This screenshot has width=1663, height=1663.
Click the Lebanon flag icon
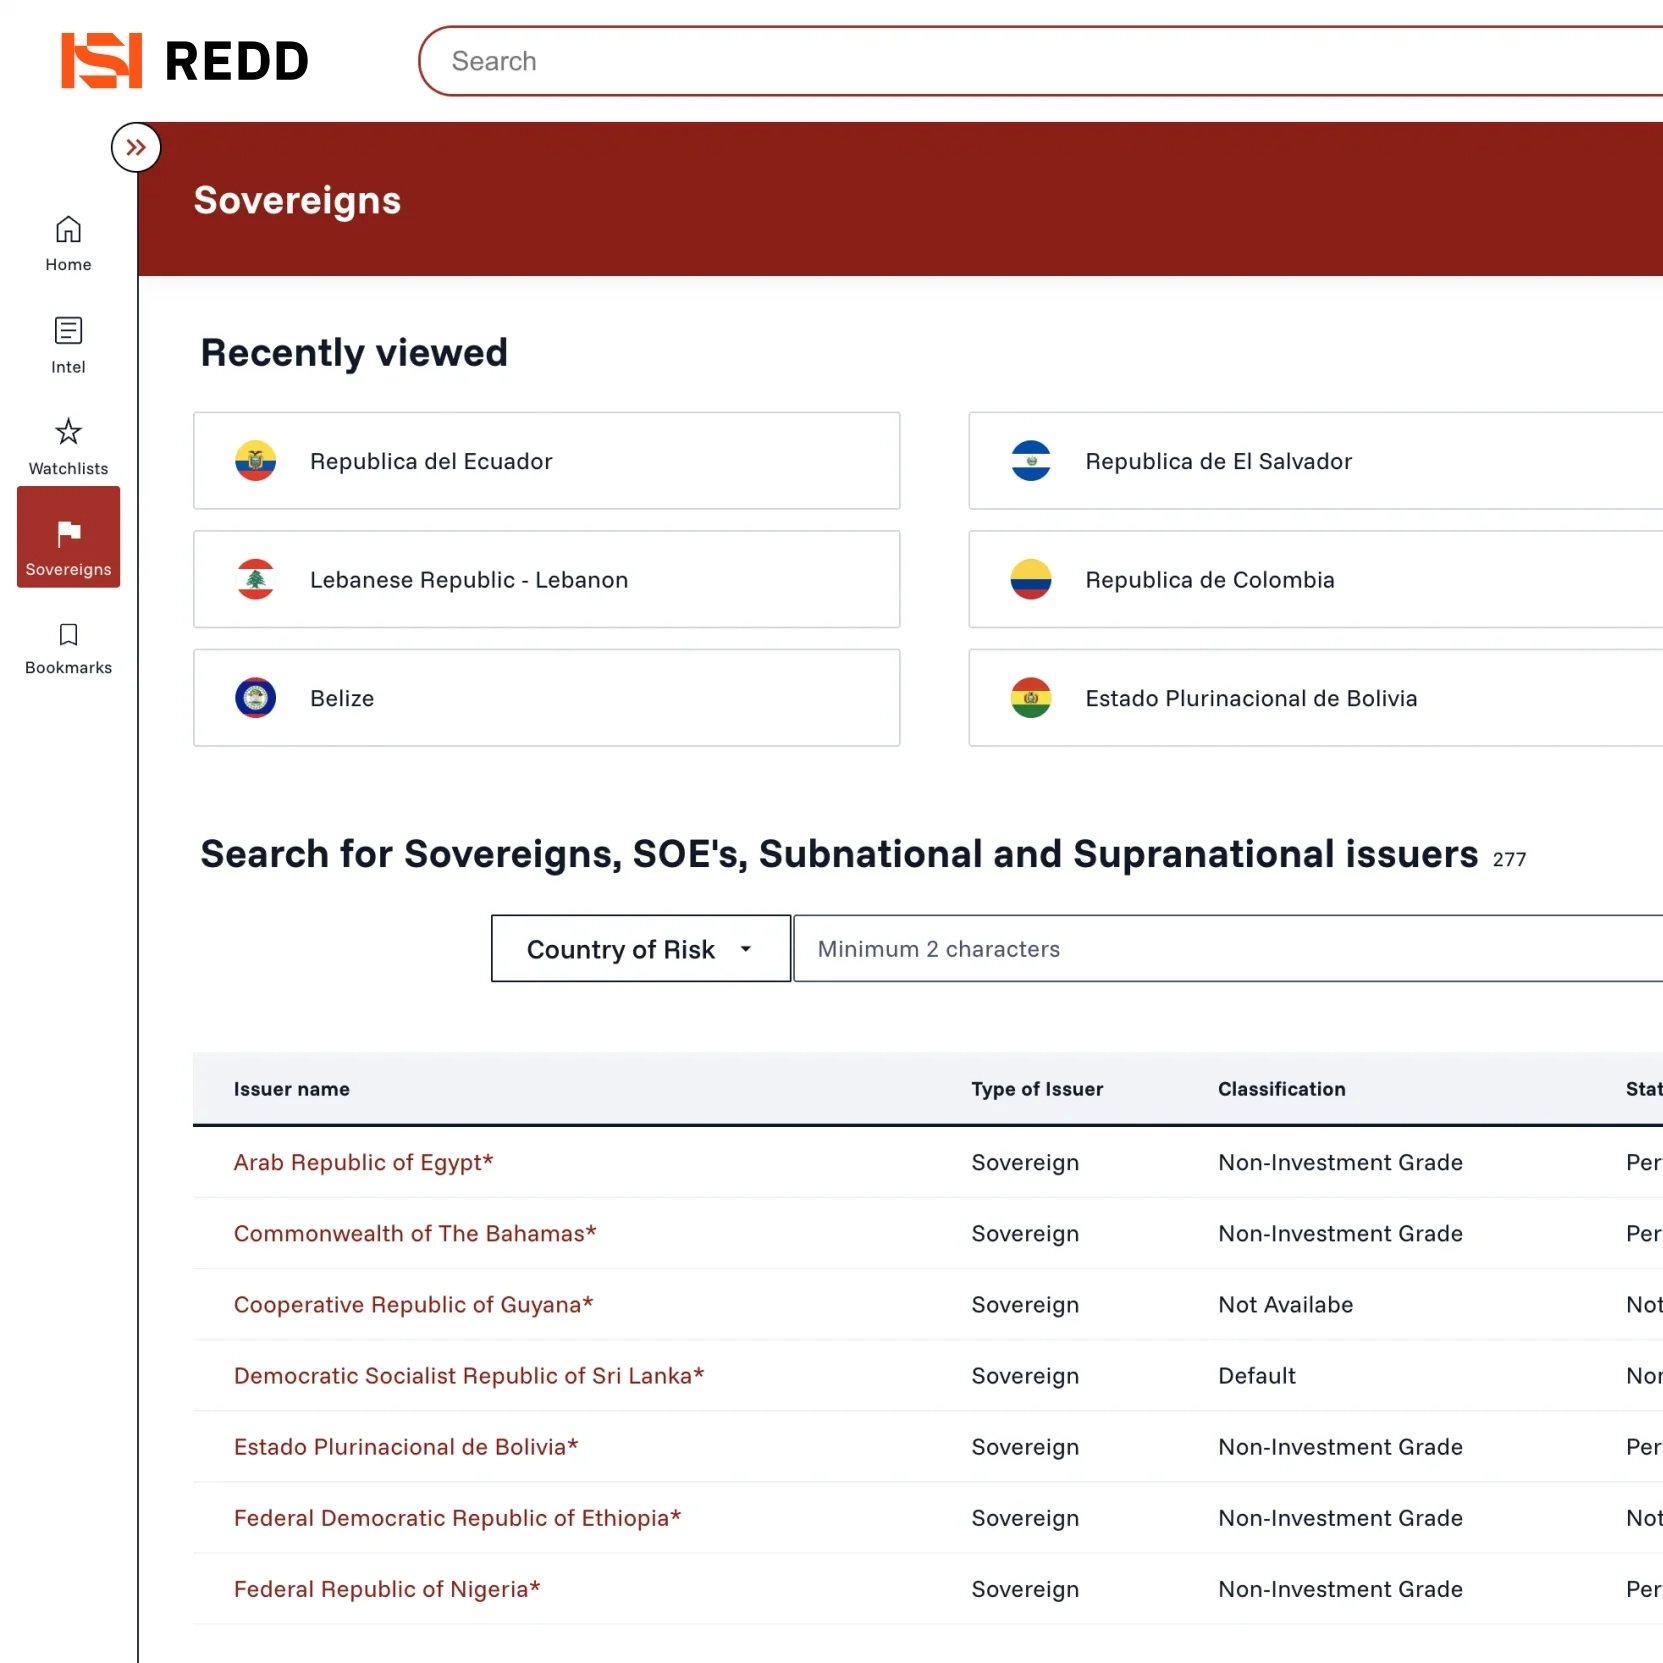tap(255, 580)
